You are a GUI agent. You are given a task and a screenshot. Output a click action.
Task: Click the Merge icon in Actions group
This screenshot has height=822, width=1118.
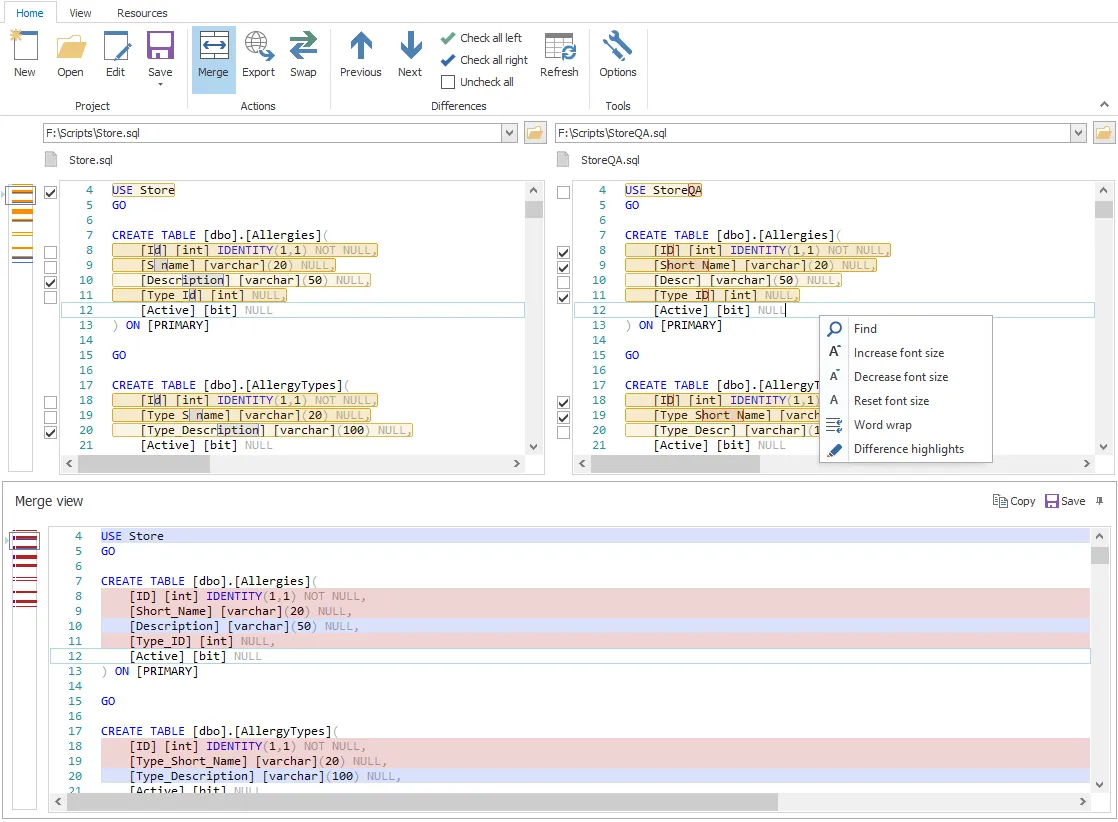tap(213, 55)
